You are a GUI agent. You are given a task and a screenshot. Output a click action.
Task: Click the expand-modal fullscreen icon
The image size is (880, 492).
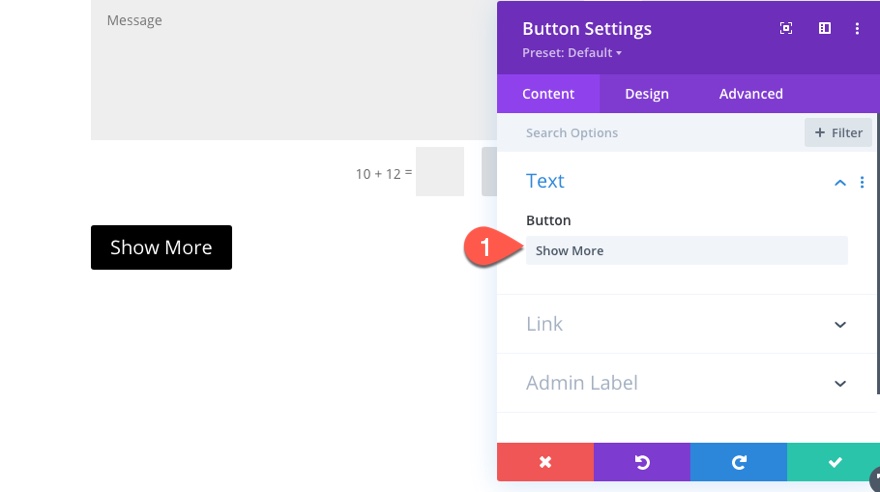[786, 29]
